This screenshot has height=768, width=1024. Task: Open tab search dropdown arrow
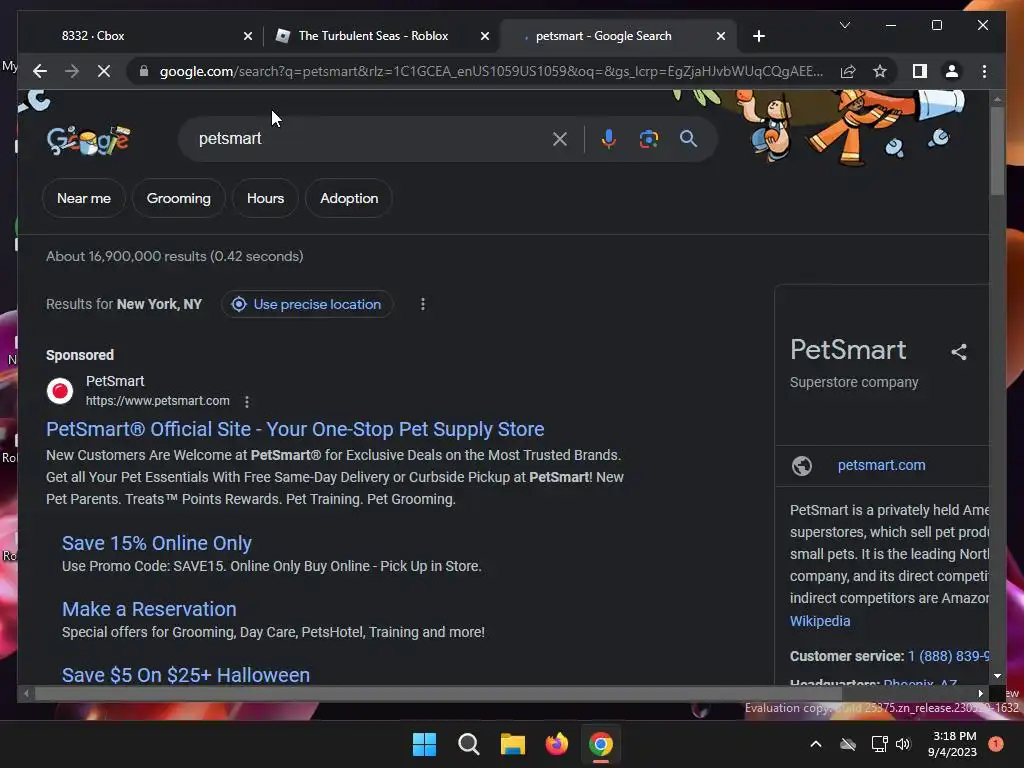pos(844,25)
